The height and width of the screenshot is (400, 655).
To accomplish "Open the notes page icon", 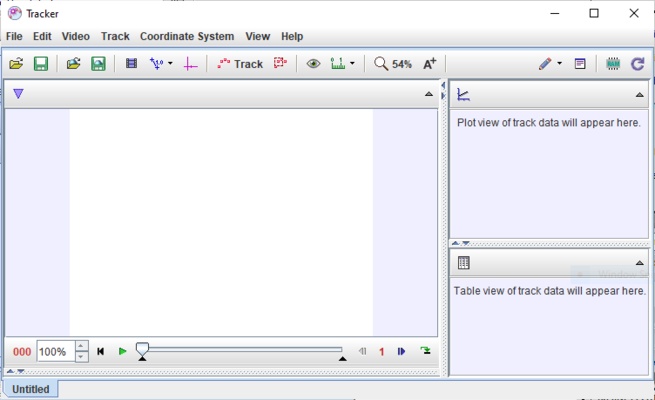I will [580, 63].
